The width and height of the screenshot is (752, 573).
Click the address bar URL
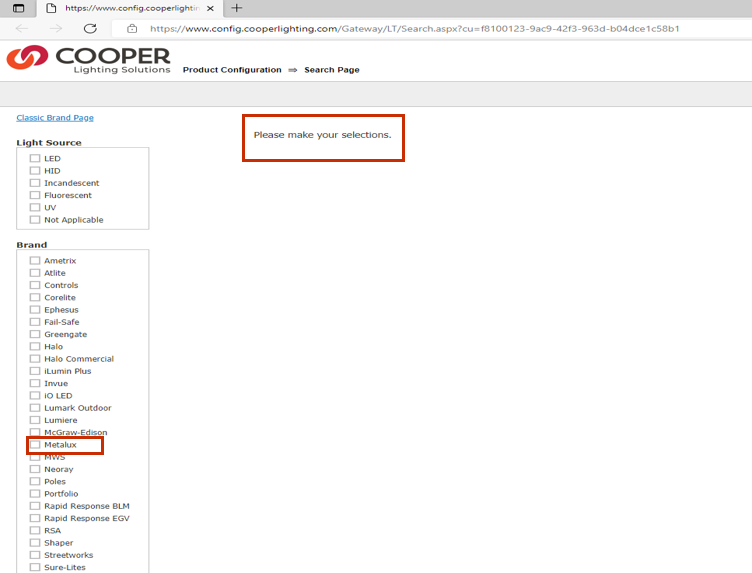tap(414, 29)
